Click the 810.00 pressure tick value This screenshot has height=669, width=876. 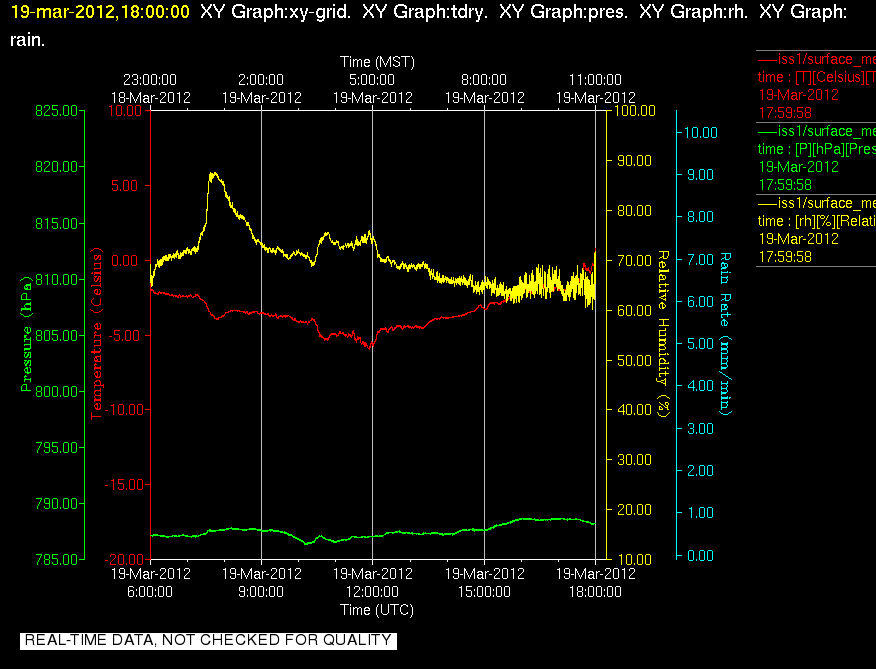(x=56, y=279)
